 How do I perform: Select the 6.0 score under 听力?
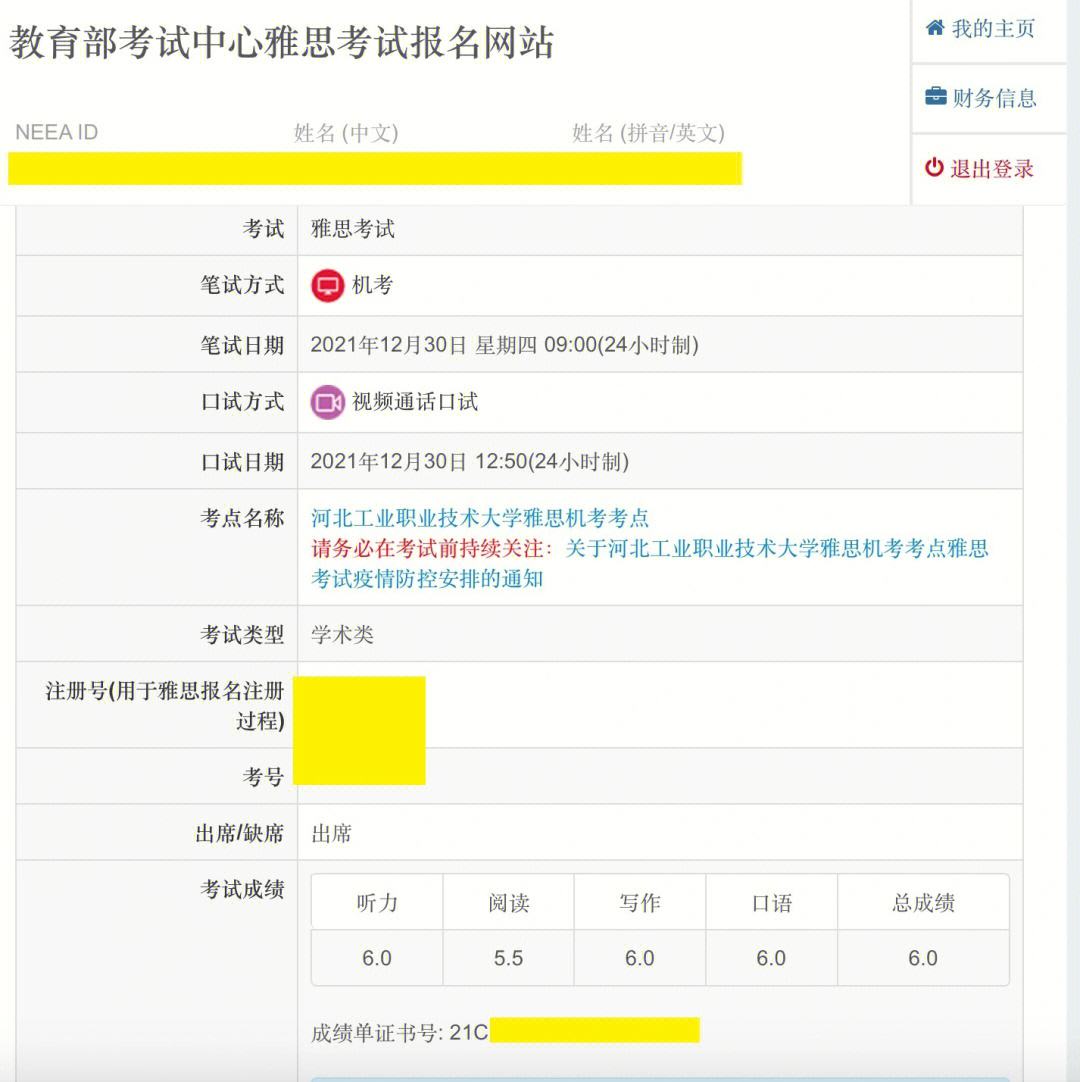coord(377,958)
